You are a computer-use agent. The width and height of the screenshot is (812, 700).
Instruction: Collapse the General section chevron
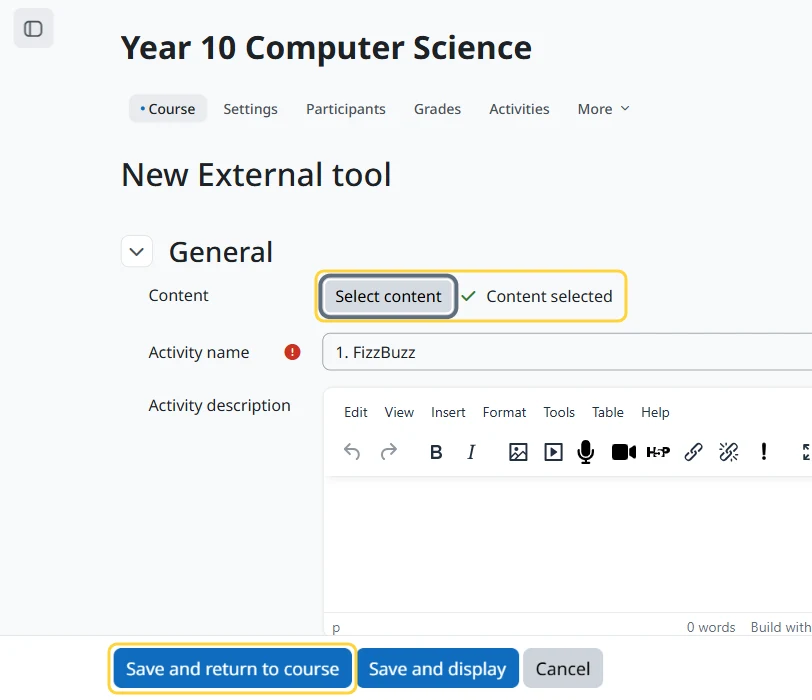pos(137,252)
